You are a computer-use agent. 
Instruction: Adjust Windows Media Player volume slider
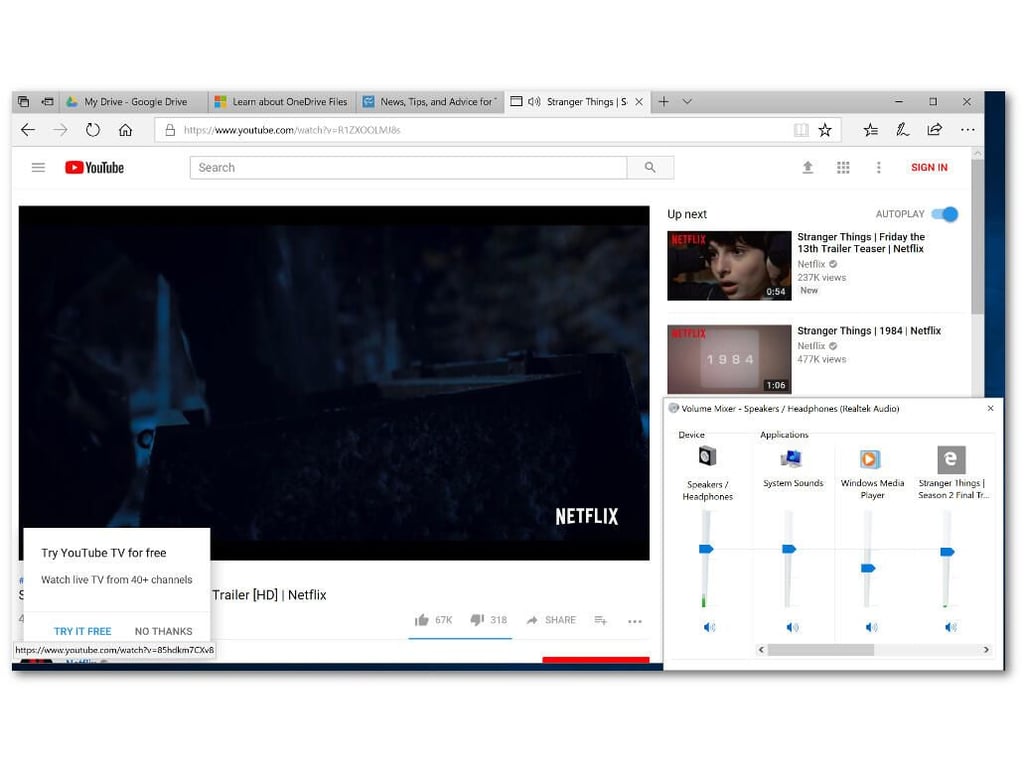(868, 568)
